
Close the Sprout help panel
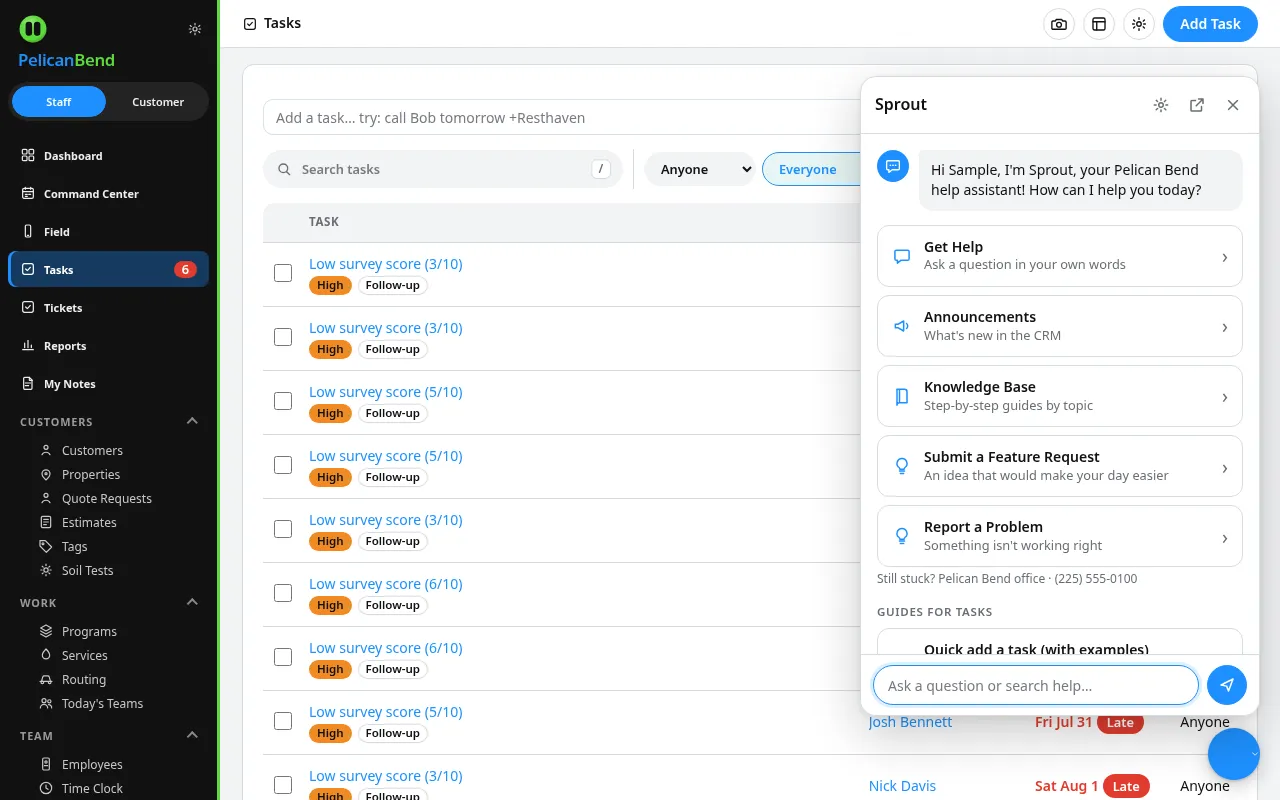click(1233, 105)
